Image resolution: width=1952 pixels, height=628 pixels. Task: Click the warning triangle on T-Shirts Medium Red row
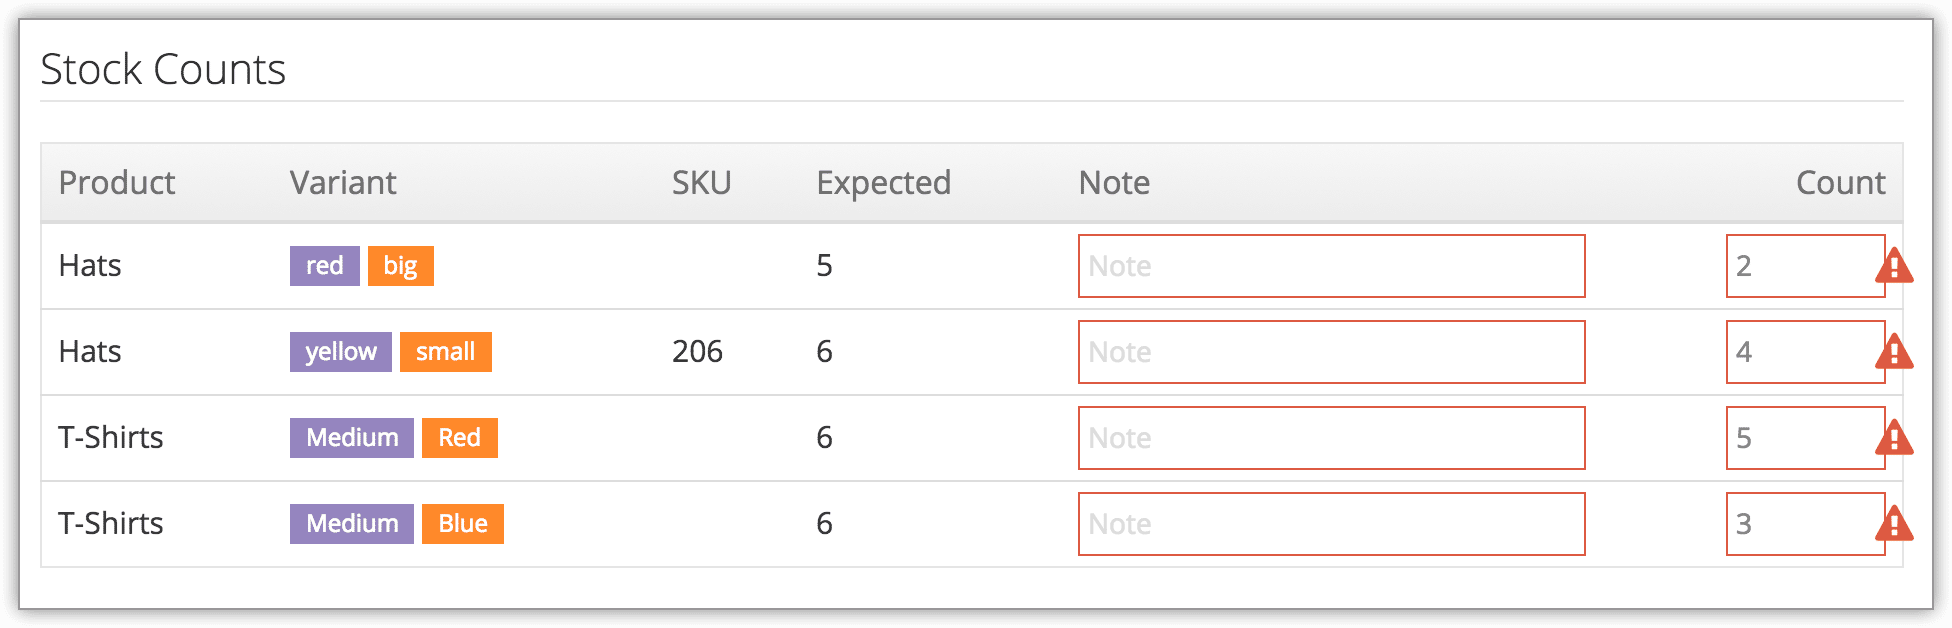tap(1894, 439)
